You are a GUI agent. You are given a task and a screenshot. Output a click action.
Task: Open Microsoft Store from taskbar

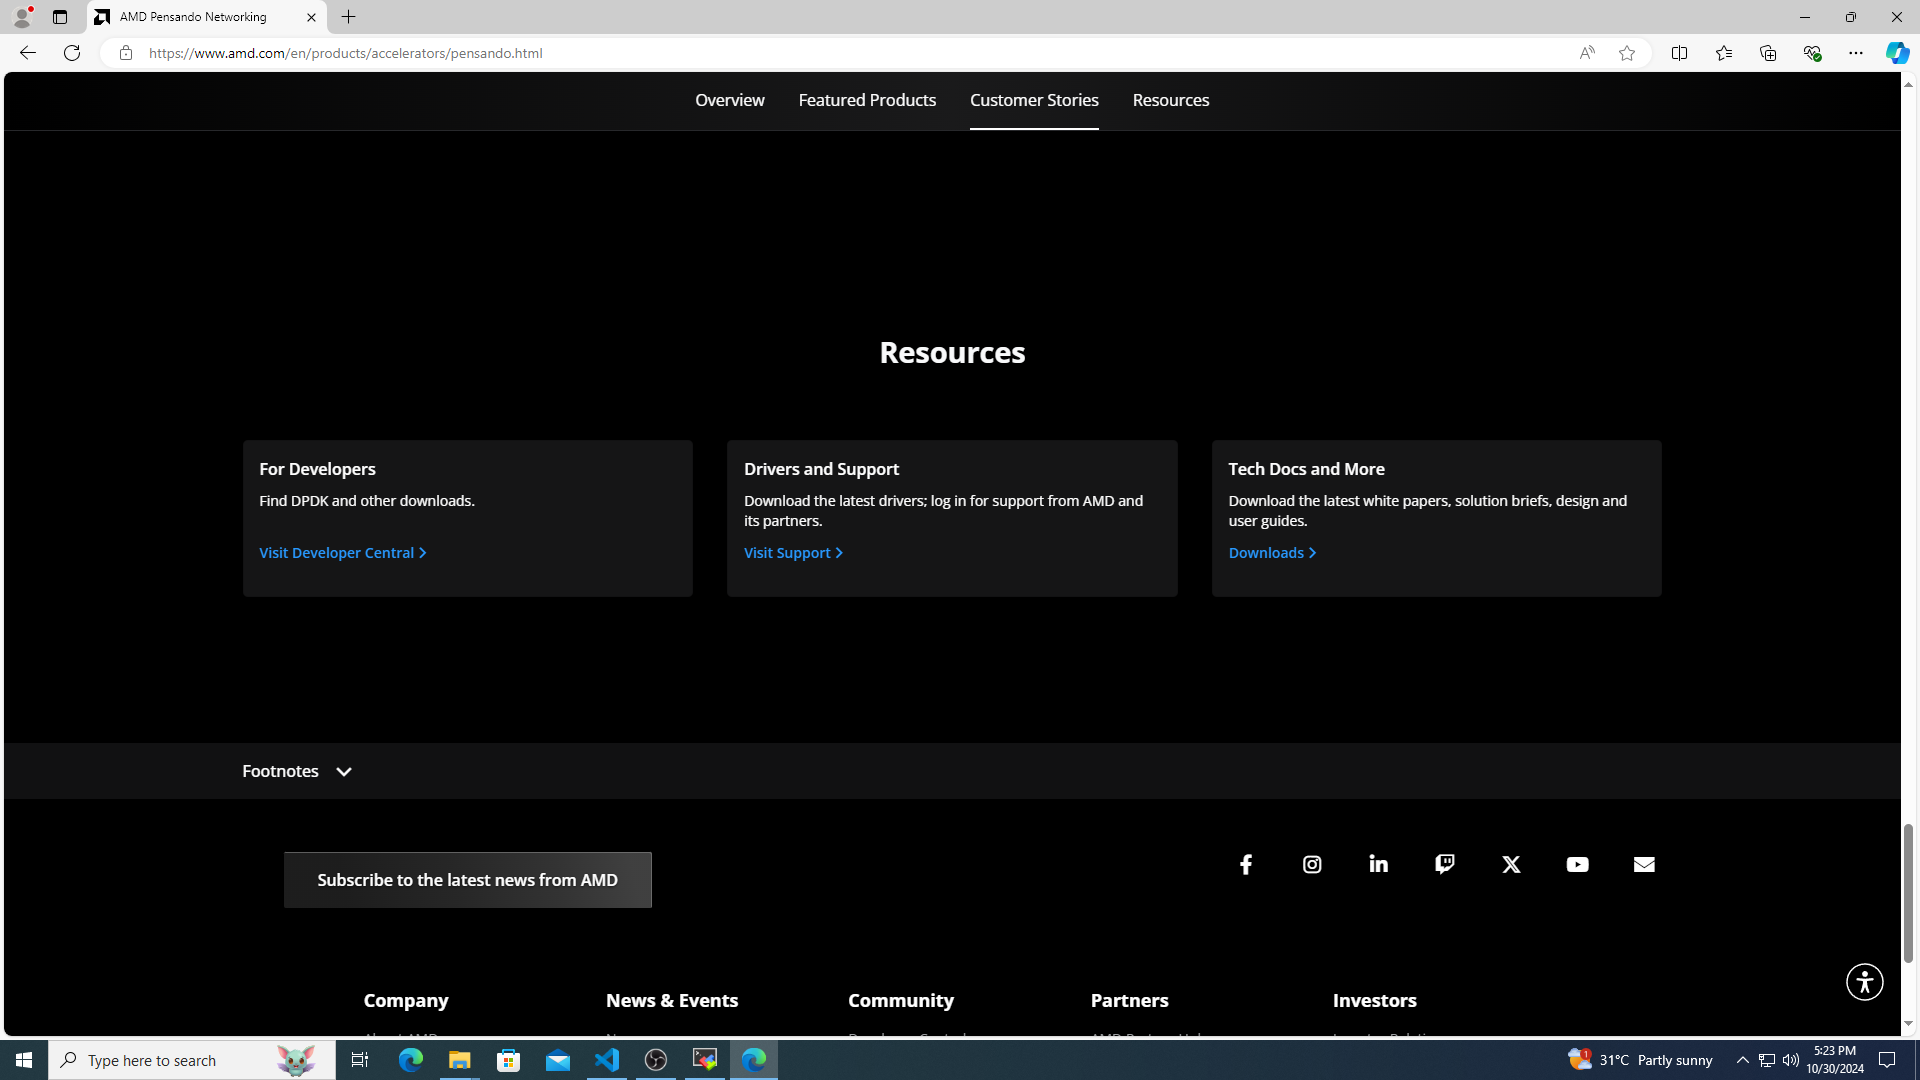point(509,1060)
